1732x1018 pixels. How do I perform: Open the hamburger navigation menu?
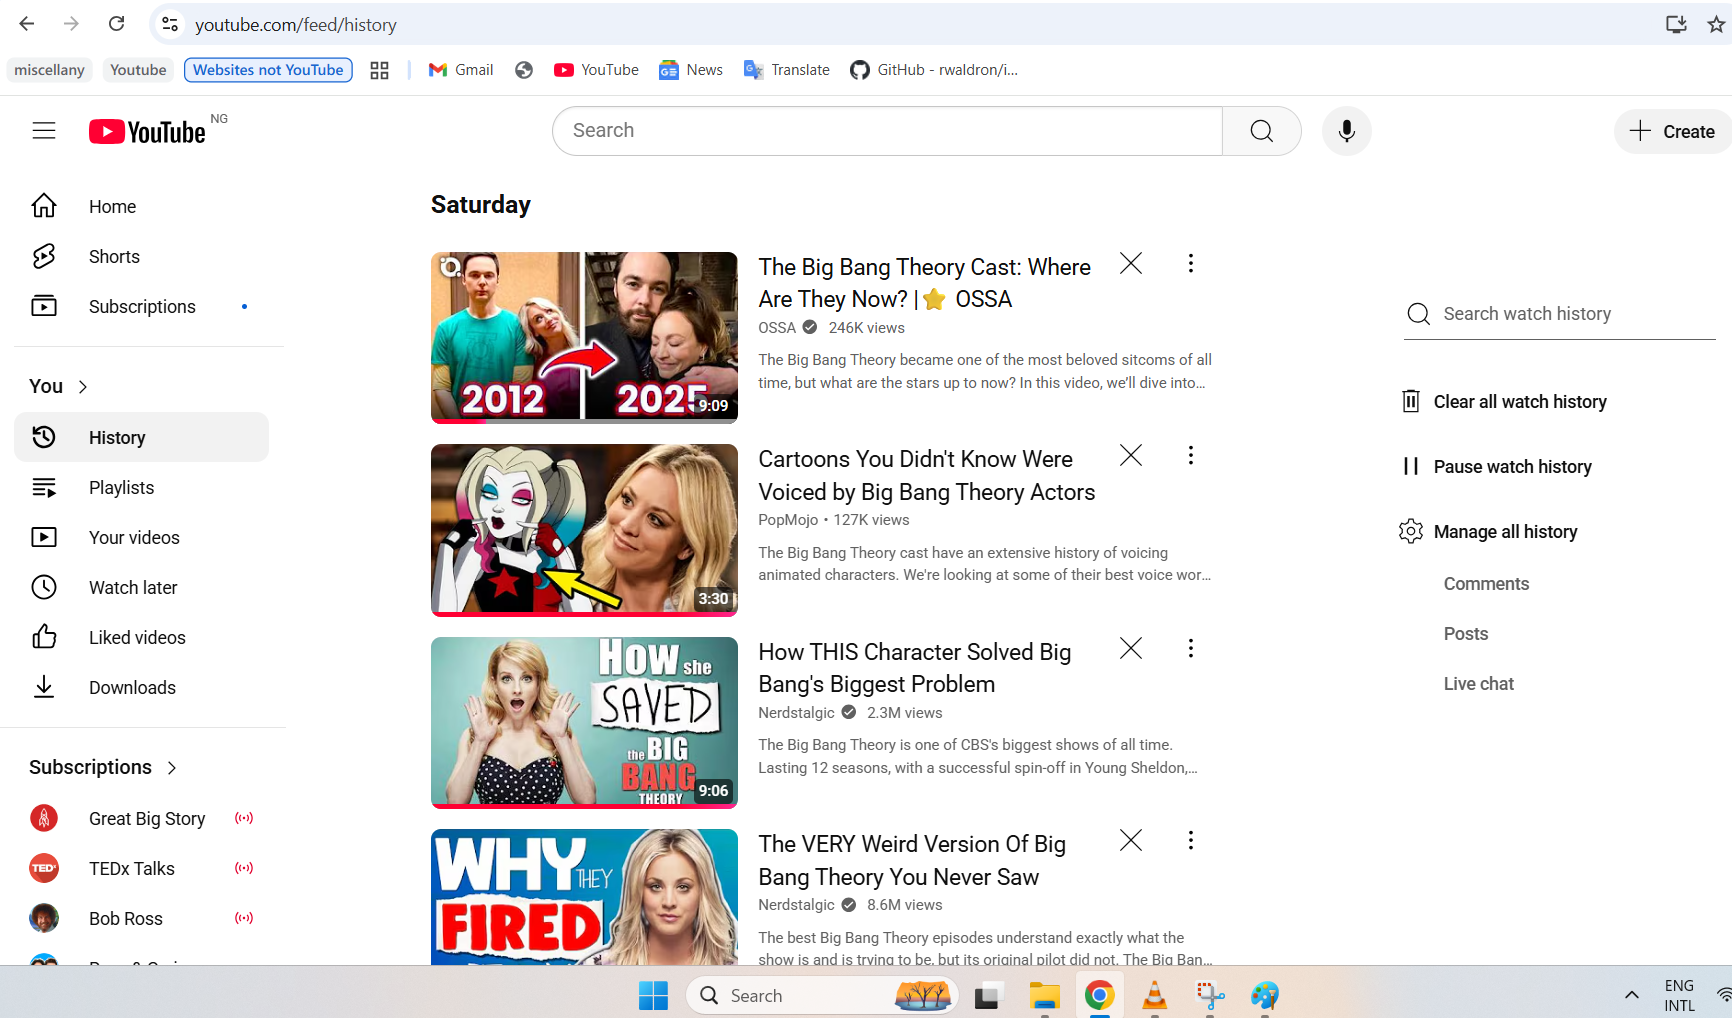point(43,130)
